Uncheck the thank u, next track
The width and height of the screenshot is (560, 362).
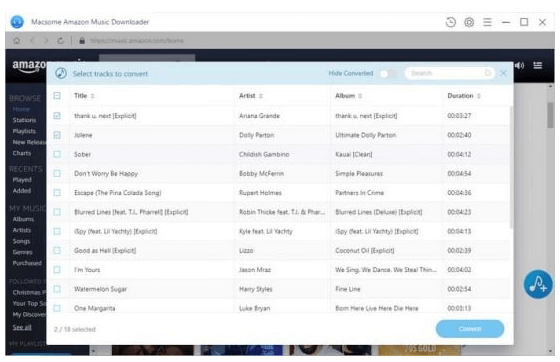(x=57, y=115)
